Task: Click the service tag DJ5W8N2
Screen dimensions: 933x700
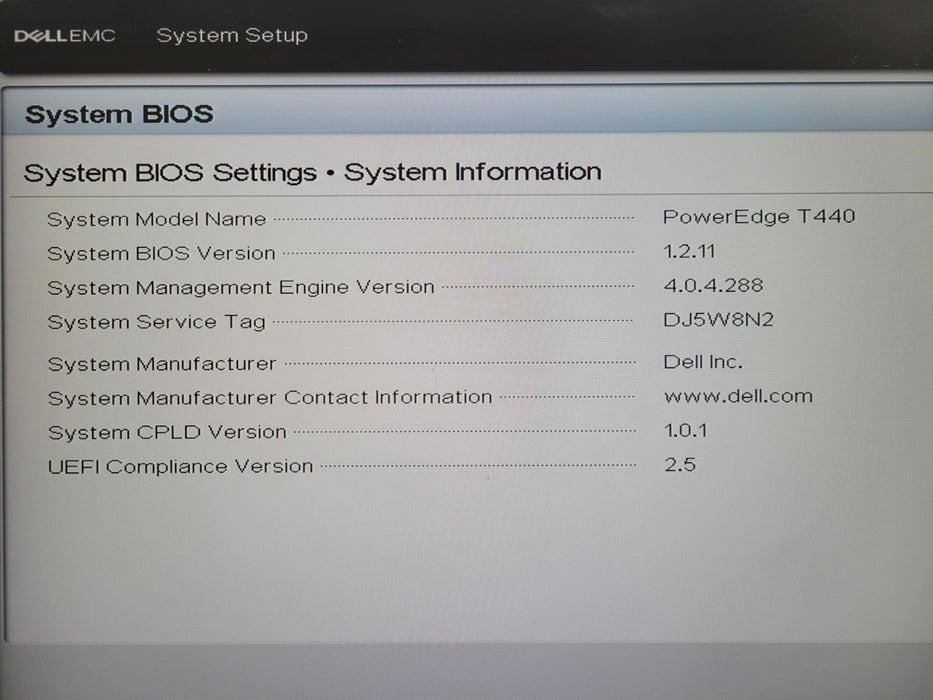Action: (x=719, y=320)
